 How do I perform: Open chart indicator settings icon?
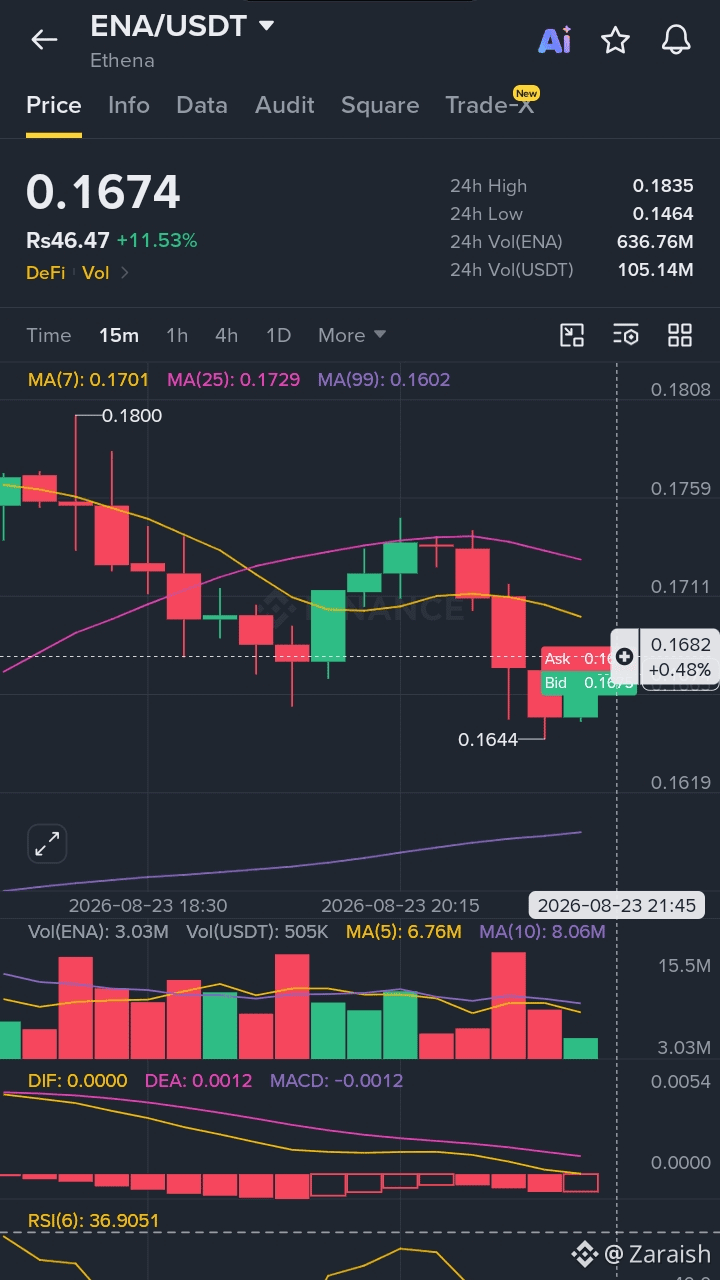tap(626, 335)
